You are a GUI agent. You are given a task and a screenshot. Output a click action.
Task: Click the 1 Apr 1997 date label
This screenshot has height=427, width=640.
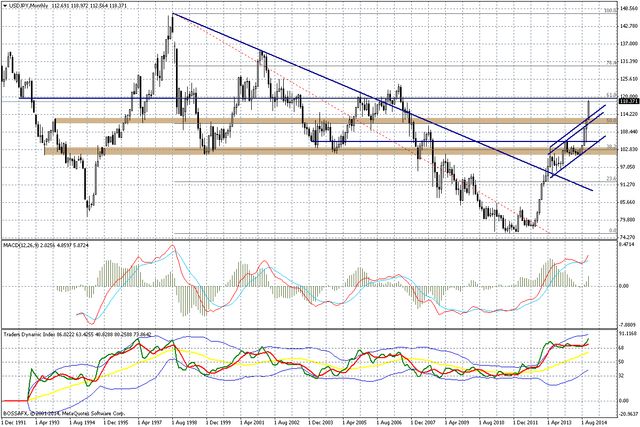pos(150,422)
